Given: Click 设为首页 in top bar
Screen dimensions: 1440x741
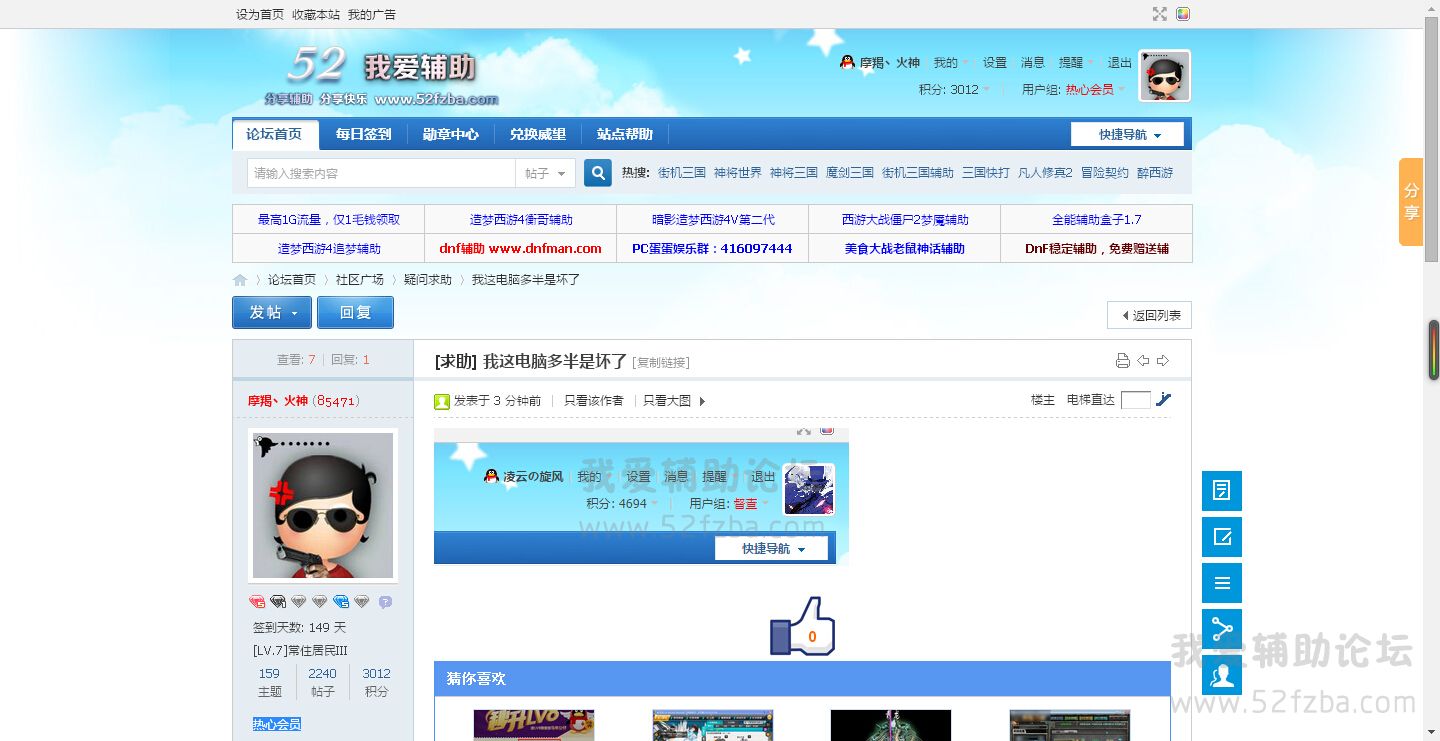Looking at the screenshot, I should click(x=260, y=15).
